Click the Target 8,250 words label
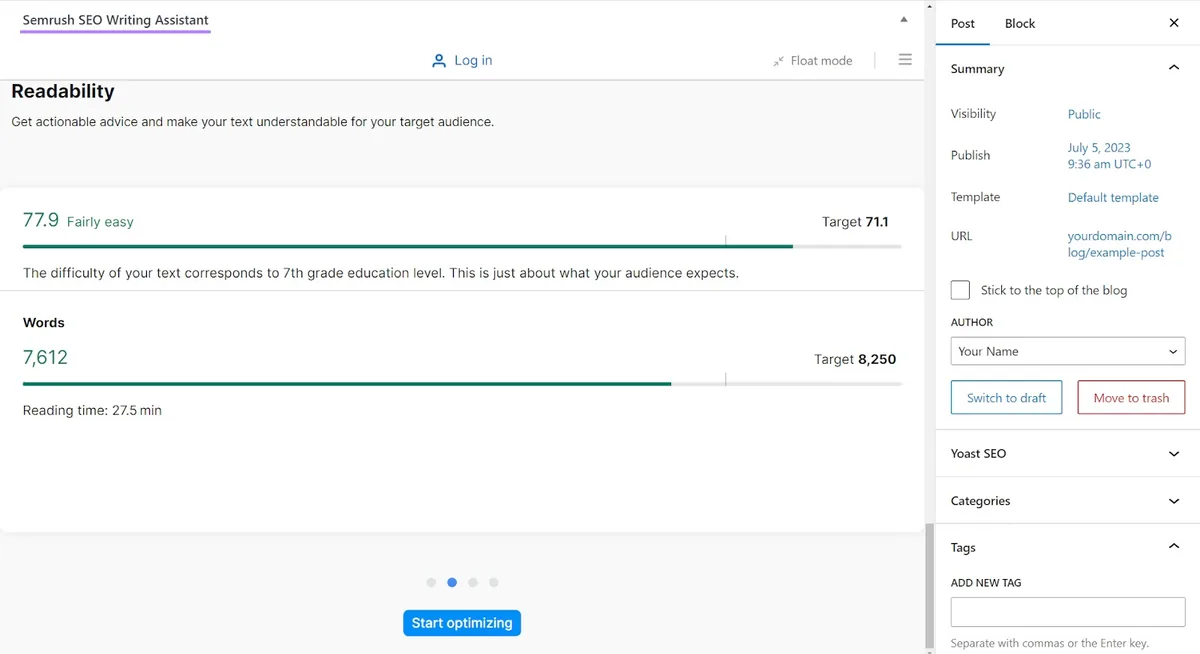This screenshot has width=1200, height=654. (855, 359)
